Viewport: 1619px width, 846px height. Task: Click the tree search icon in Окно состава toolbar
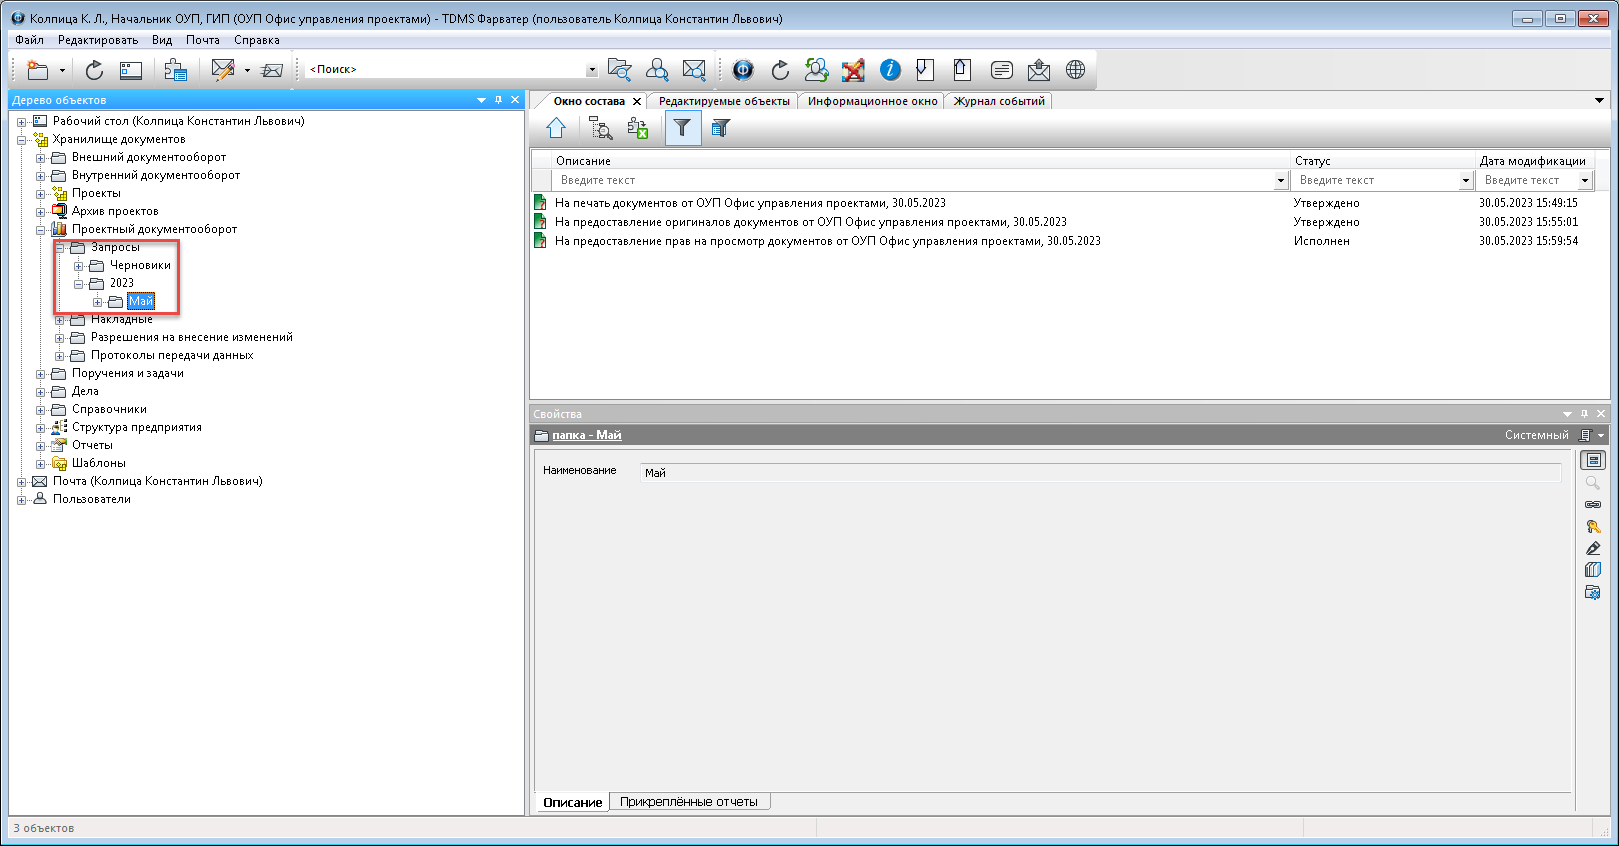600,128
